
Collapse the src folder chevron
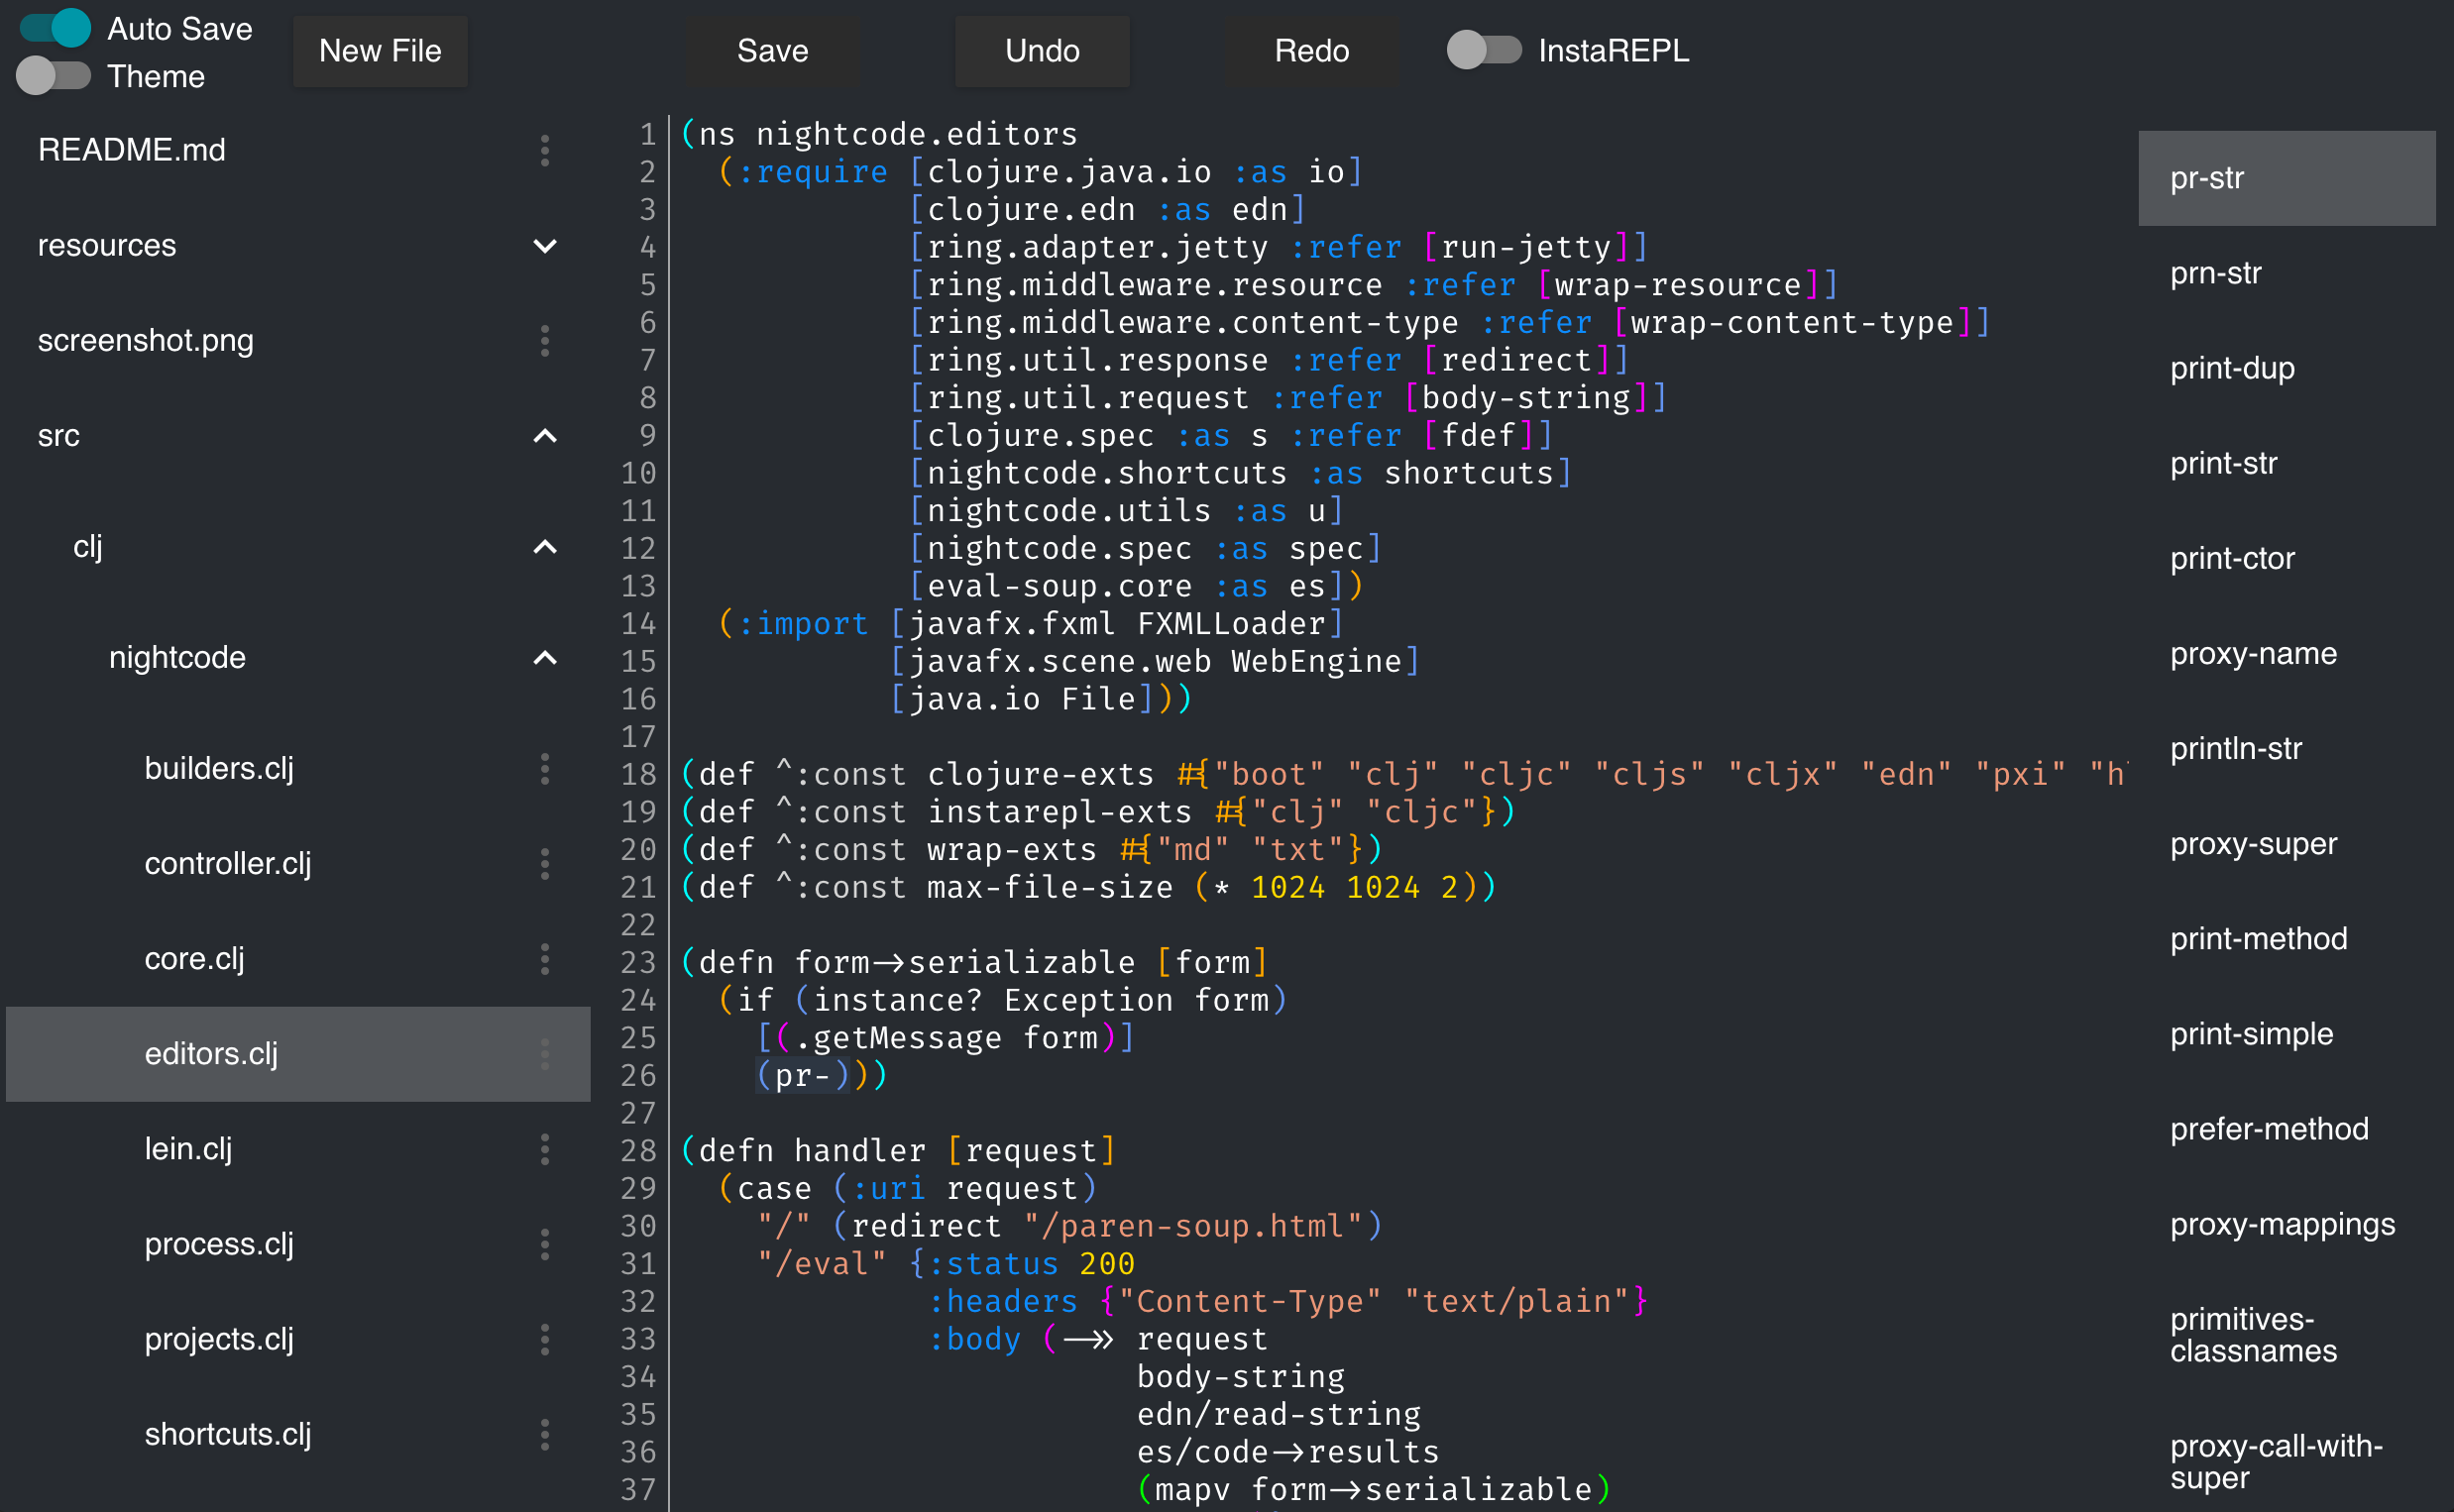coord(545,436)
